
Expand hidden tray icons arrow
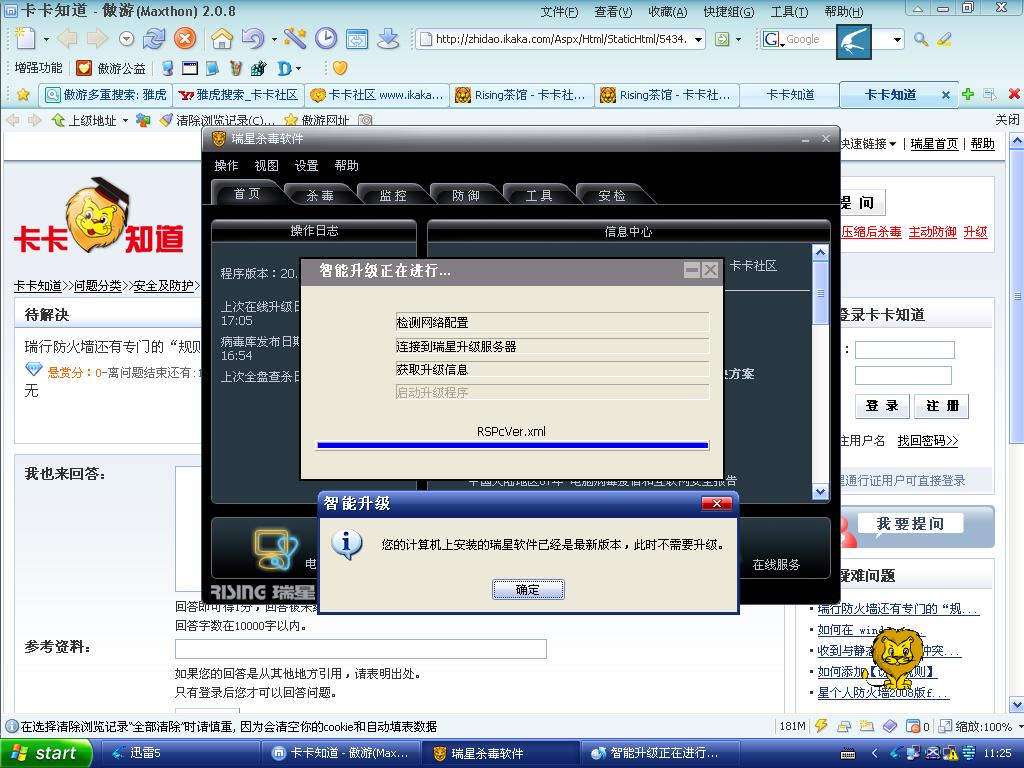(875, 754)
